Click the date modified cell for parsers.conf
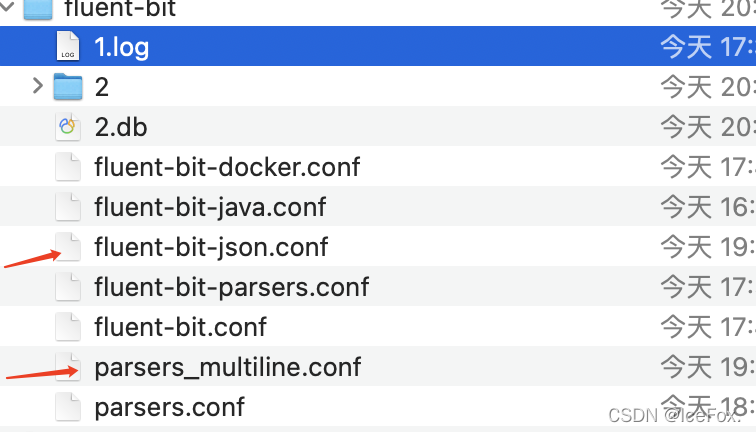The image size is (756, 432). coord(706,407)
